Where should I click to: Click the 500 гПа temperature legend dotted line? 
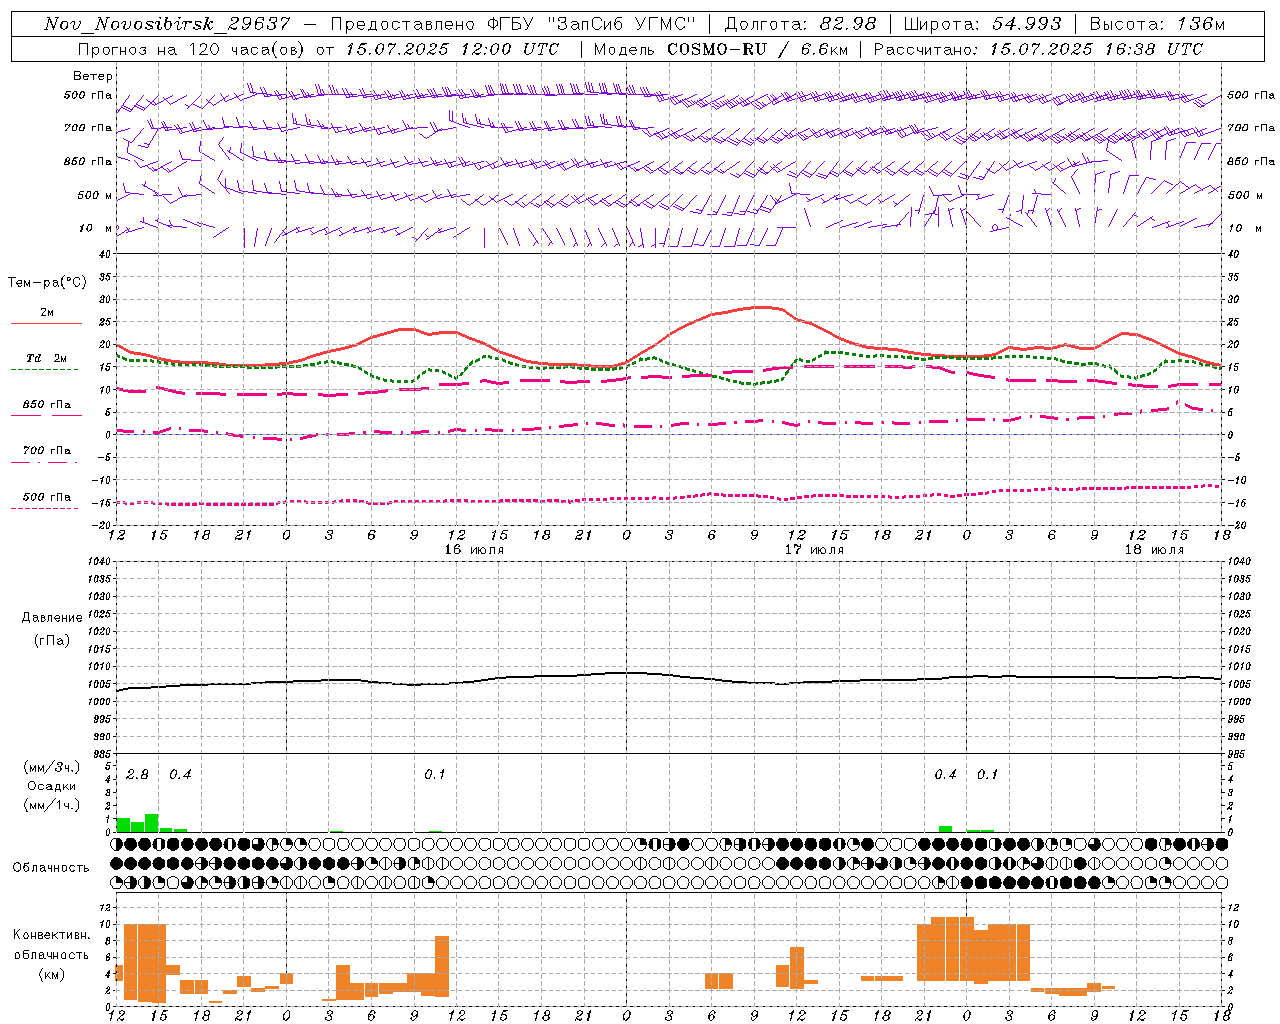pos(44,508)
